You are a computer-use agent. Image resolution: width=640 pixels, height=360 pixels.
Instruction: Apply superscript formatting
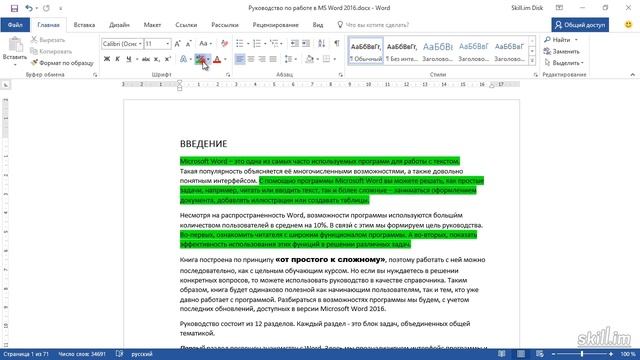click(167, 60)
